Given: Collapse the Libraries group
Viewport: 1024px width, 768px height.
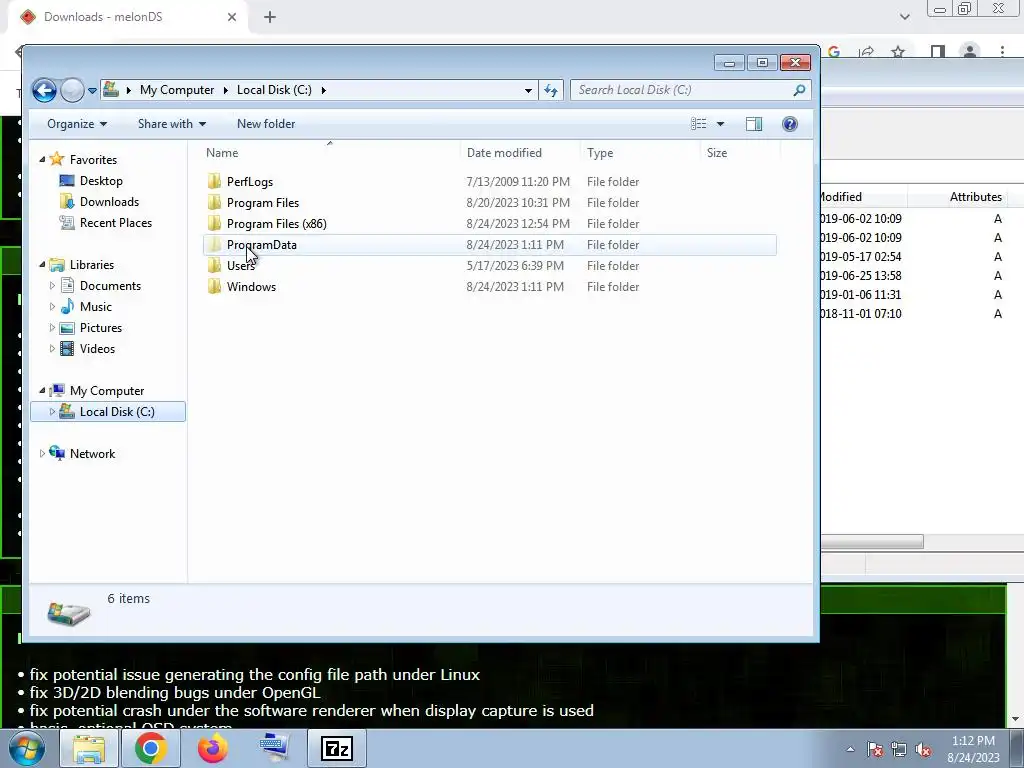Looking at the screenshot, I should [x=42, y=264].
